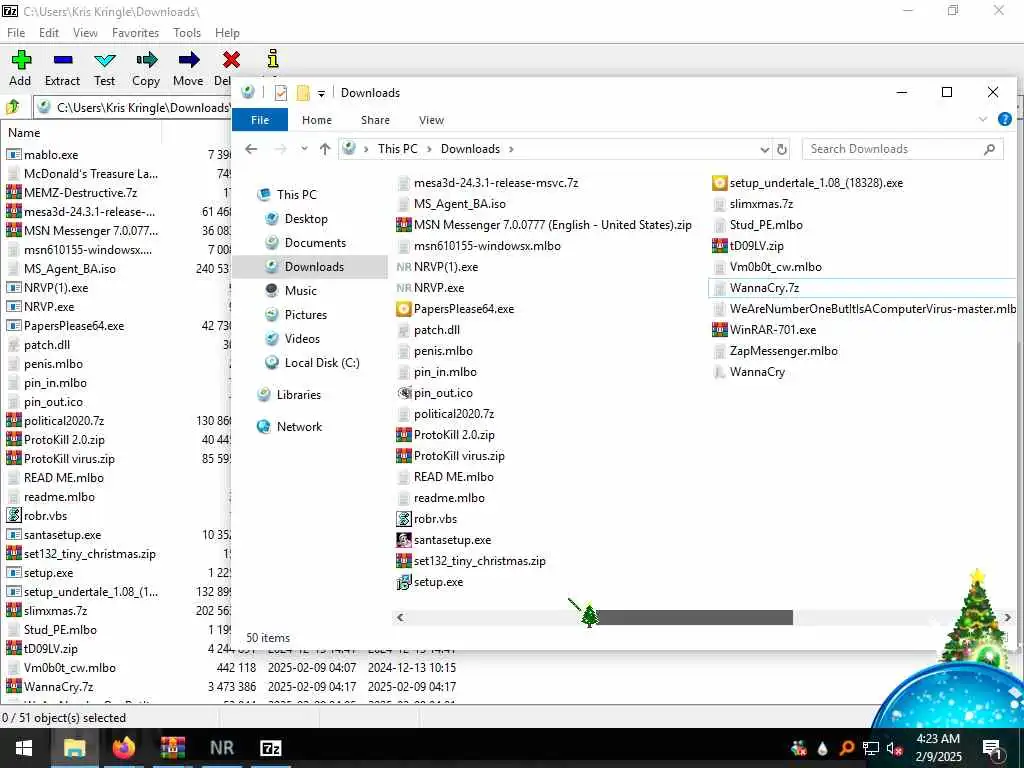The image size is (1024, 768).
Task: Switch to the Home tab in Explorer
Action: [317, 120]
